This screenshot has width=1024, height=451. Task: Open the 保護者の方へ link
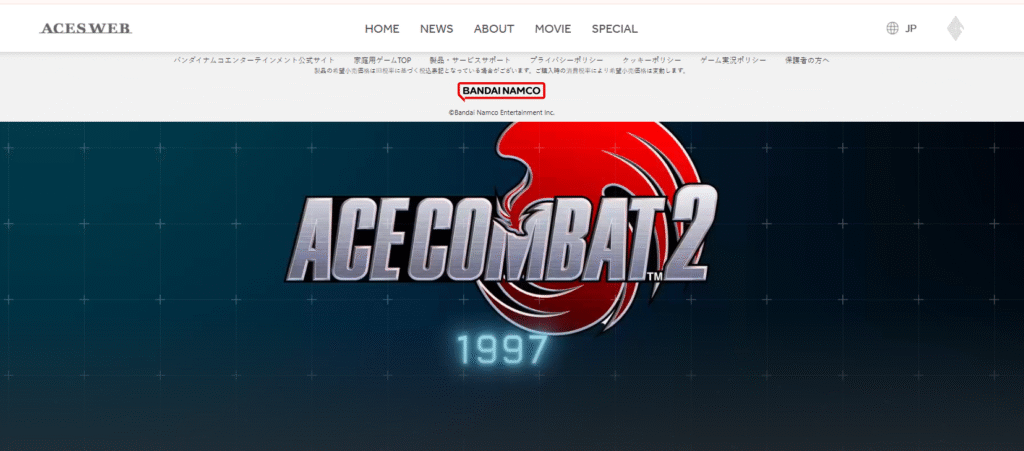(x=807, y=60)
